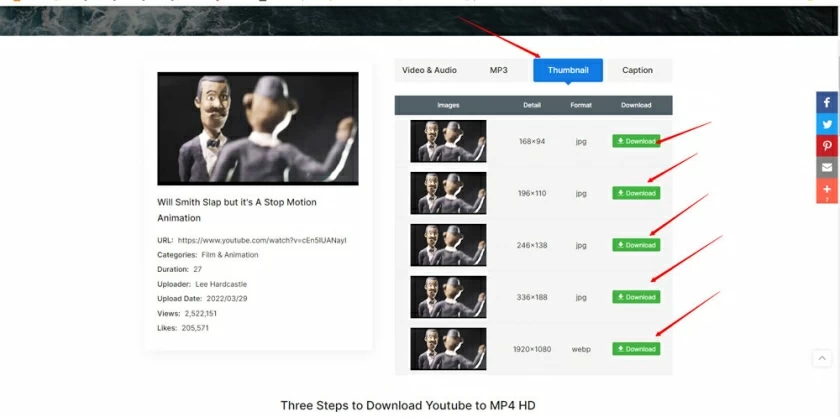This screenshot has height=417, width=840.
Task: Select the Thumbnail tab
Action: 568,70
